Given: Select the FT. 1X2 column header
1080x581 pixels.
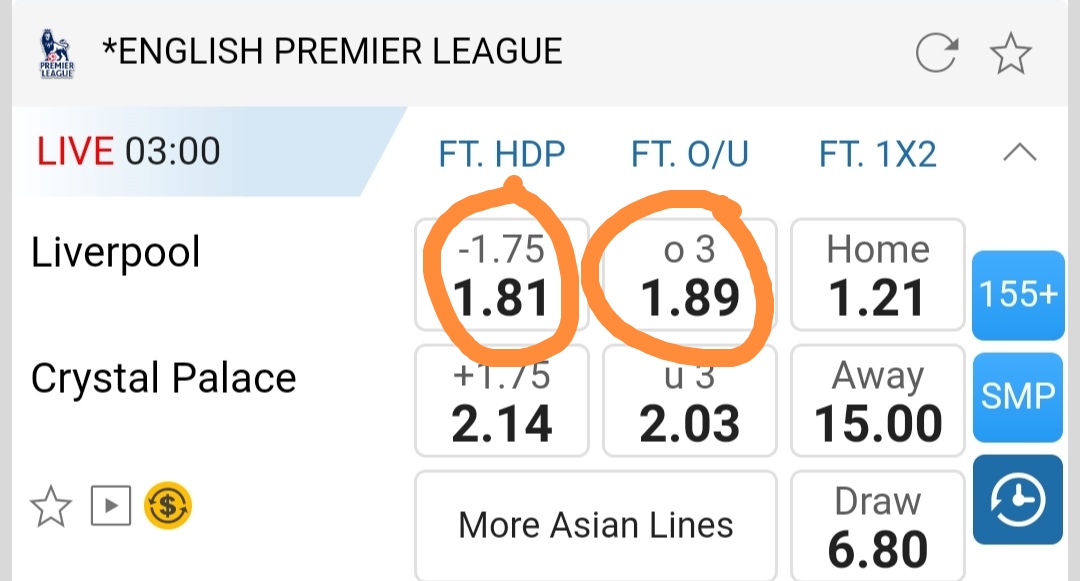Looking at the screenshot, I should (x=878, y=154).
